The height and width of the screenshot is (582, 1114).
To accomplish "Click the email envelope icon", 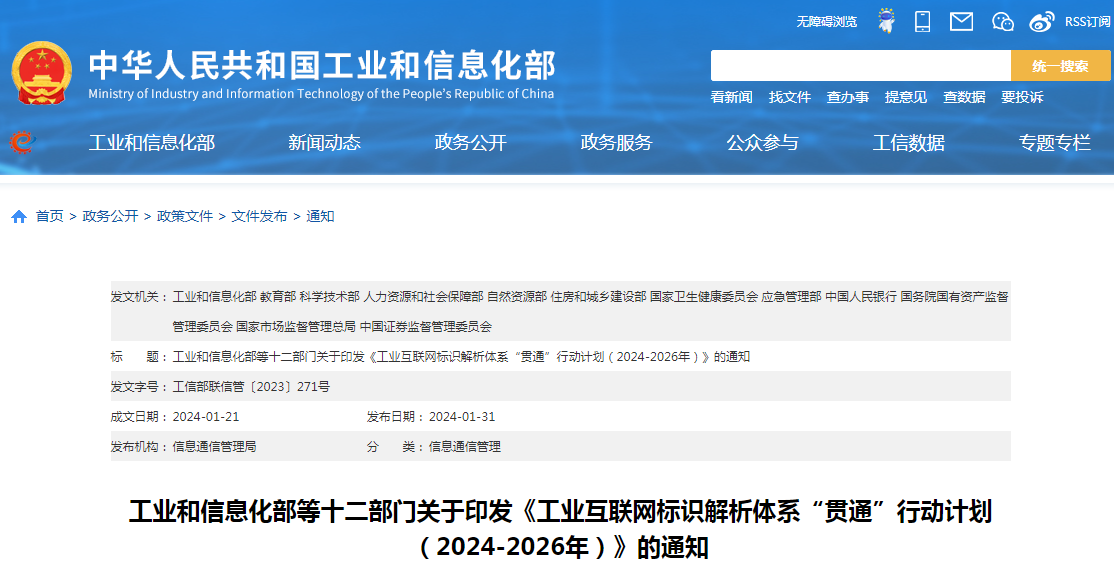I will [961, 21].
